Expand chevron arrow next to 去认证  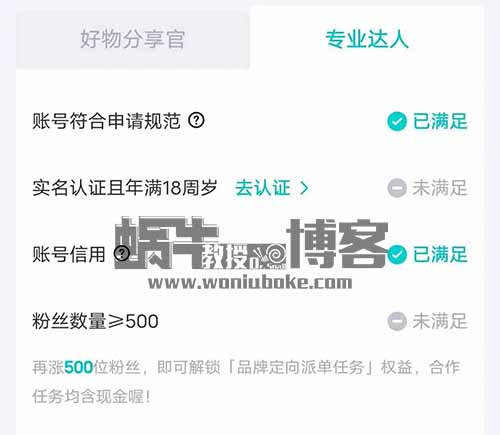304,188
